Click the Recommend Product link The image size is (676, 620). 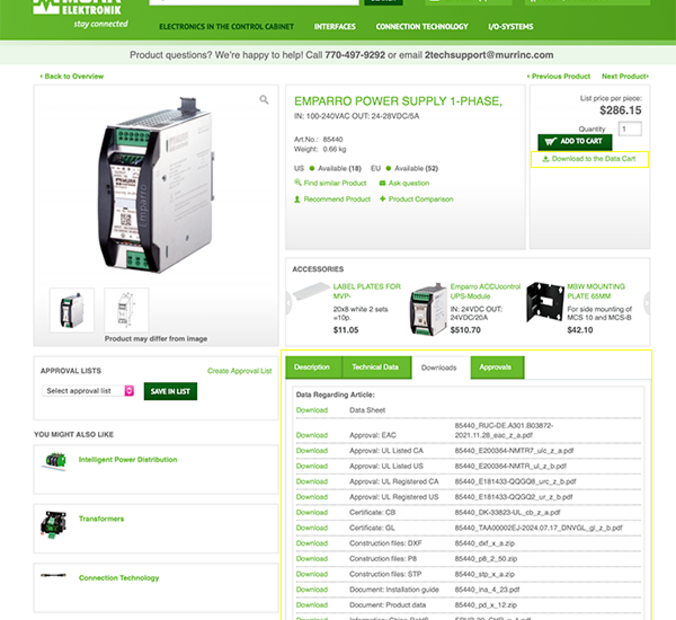click(337, 199)
